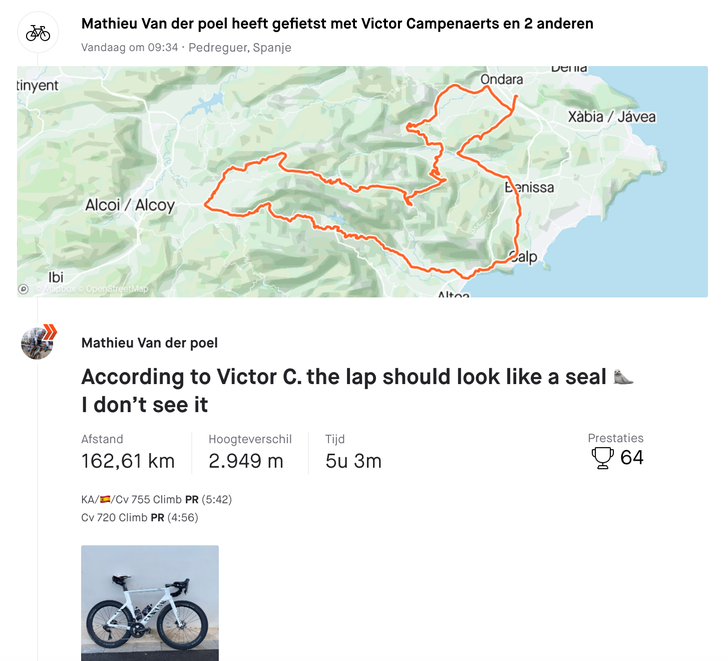Open the white bike photo thumbnail
This screenshot has width=728, height=661.
[x=150, y=602]
